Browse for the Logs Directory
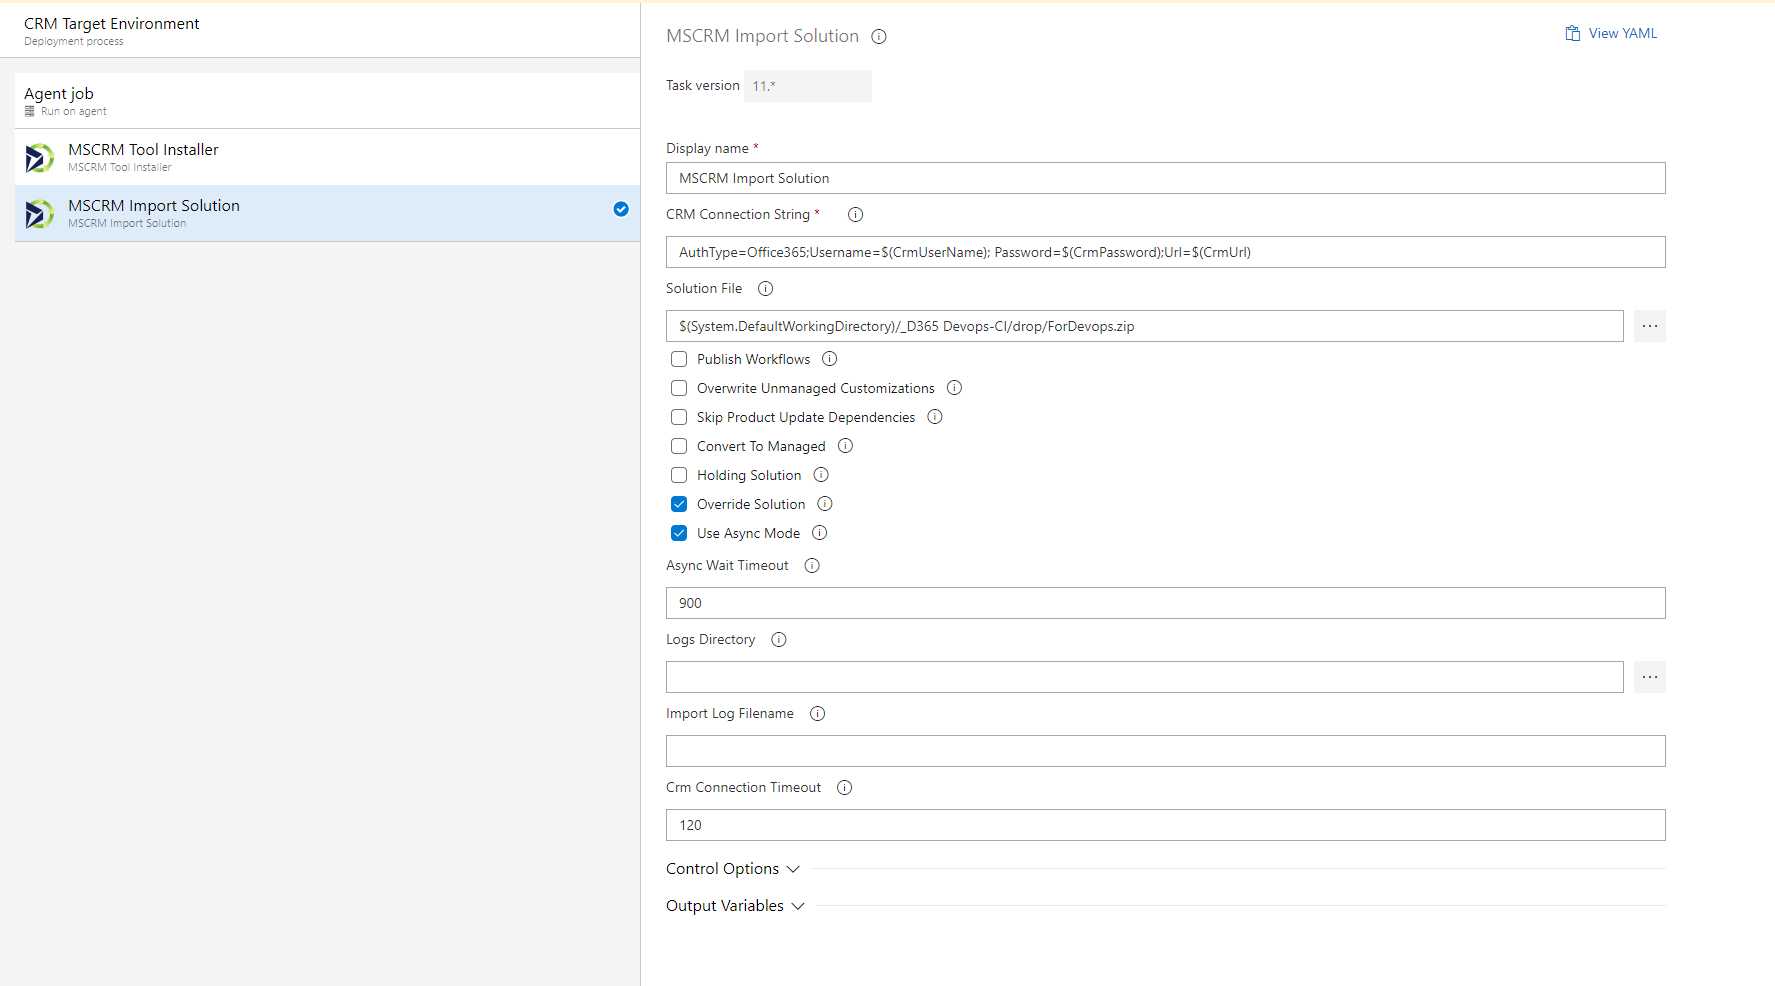The height and width of the screenshot is (986, 1775). coord(1650,677)
